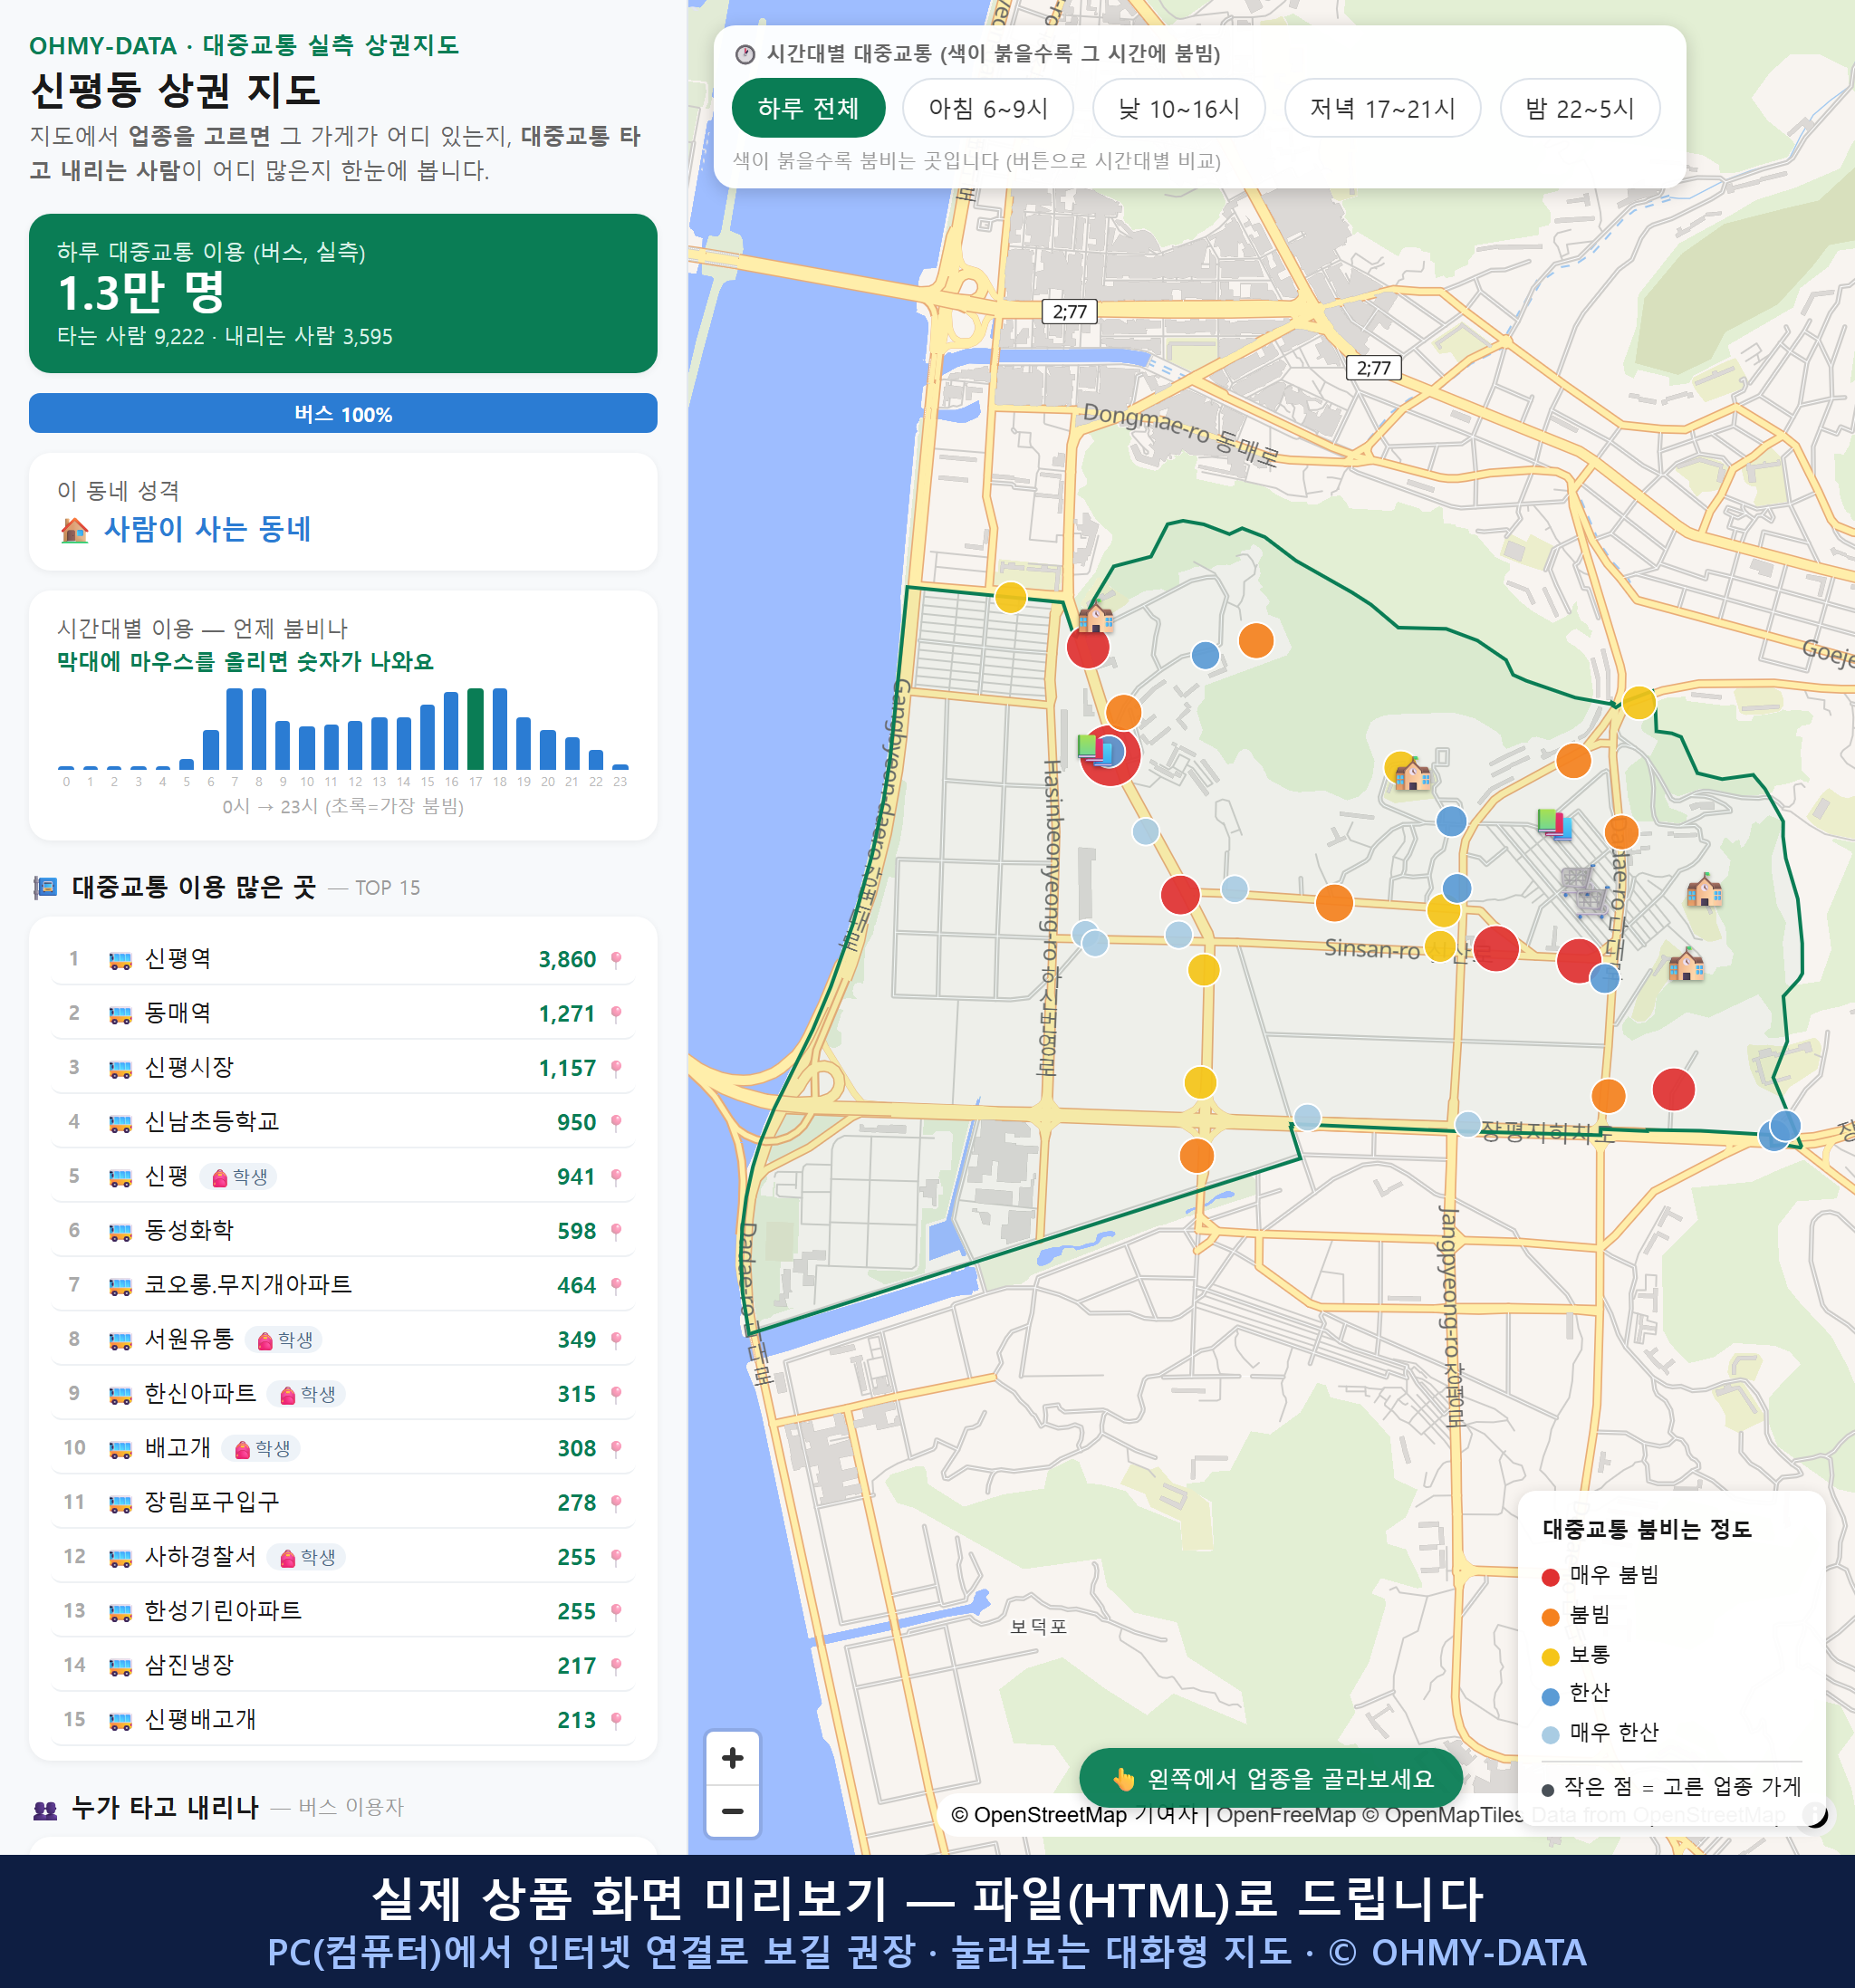
Task: Click the 1.3만 명 daily ridership card
Action: [343, 293]
